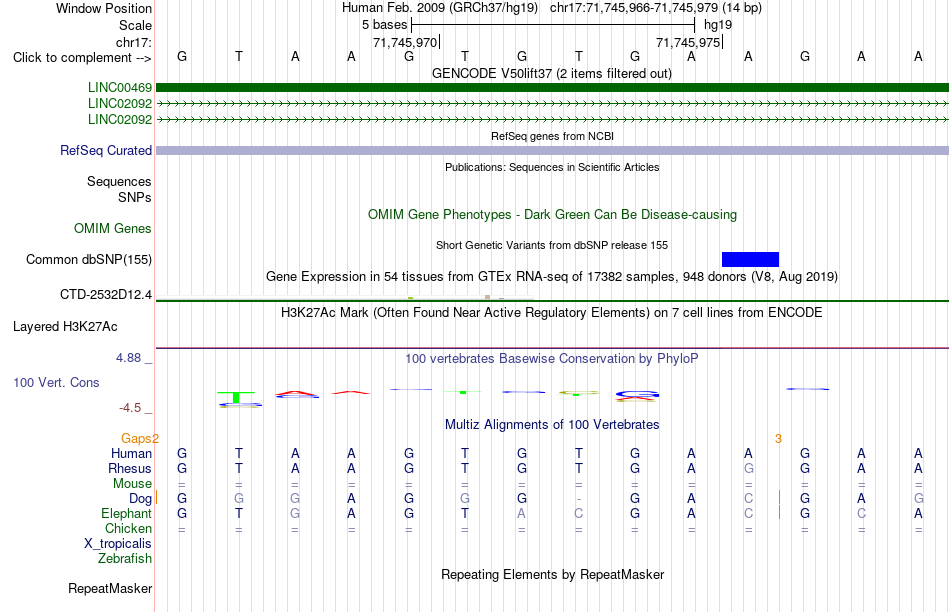
Task: Click the green T conservation logo bar
Action: [x=236, y=397]
